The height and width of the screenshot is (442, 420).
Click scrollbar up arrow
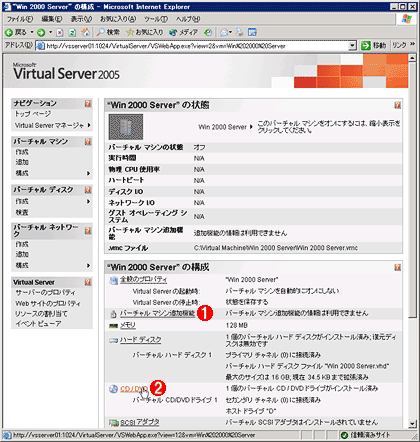point(412,58)
